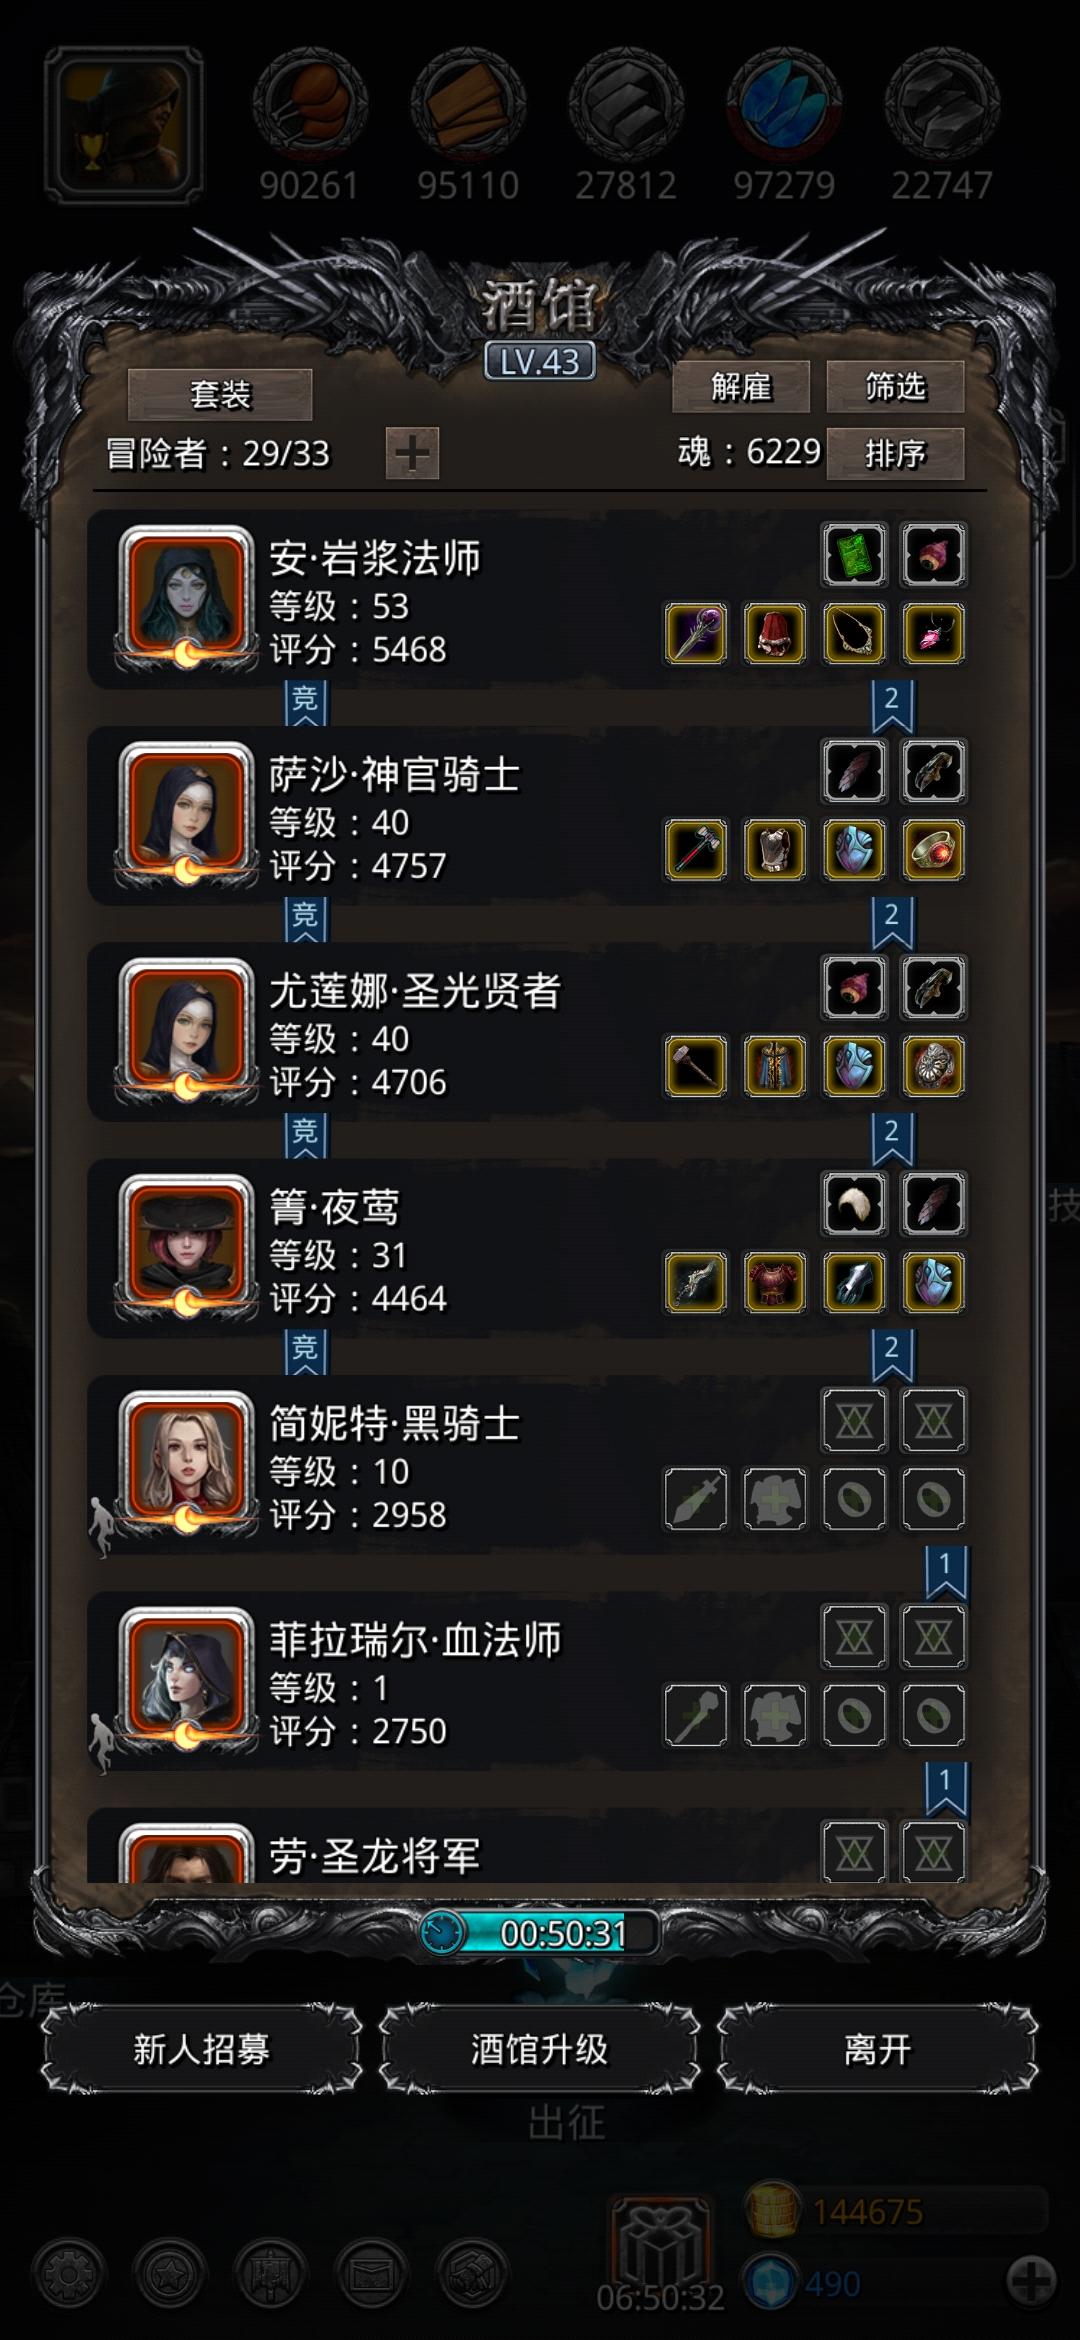Tap the 00:50:31 timer progress bar
The image size is (1080, 2340).
point(540,1932)
